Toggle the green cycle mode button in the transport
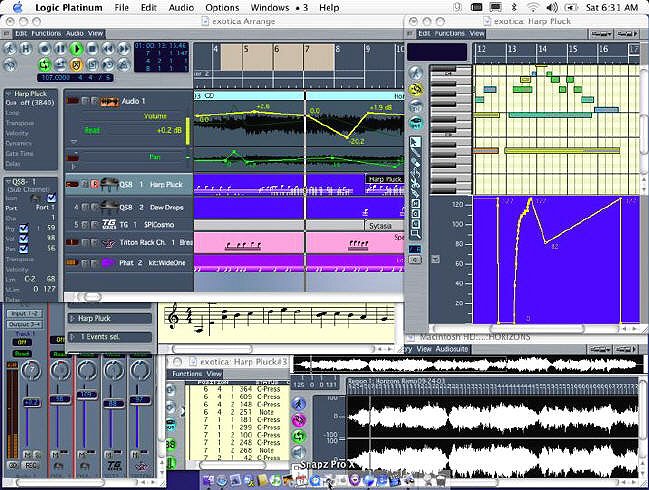649x490 pixels. (45, 65)
